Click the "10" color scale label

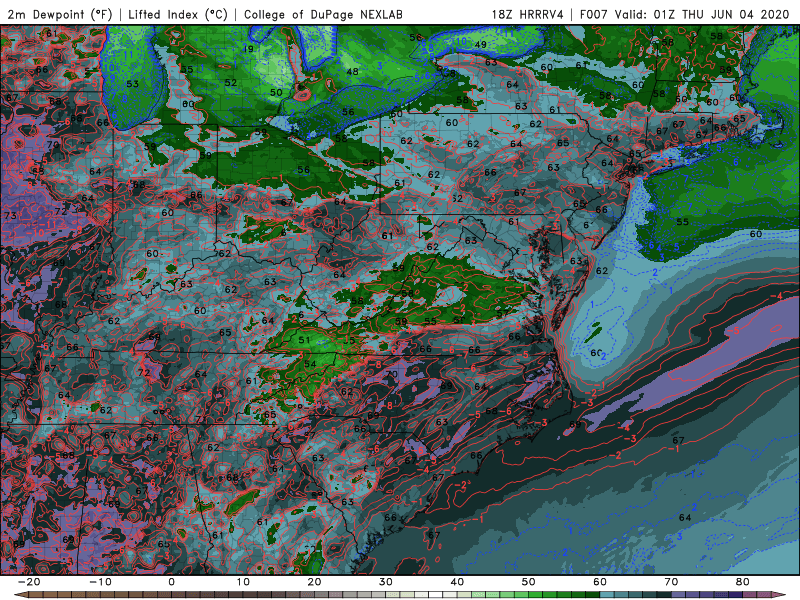tap(243, 582)
